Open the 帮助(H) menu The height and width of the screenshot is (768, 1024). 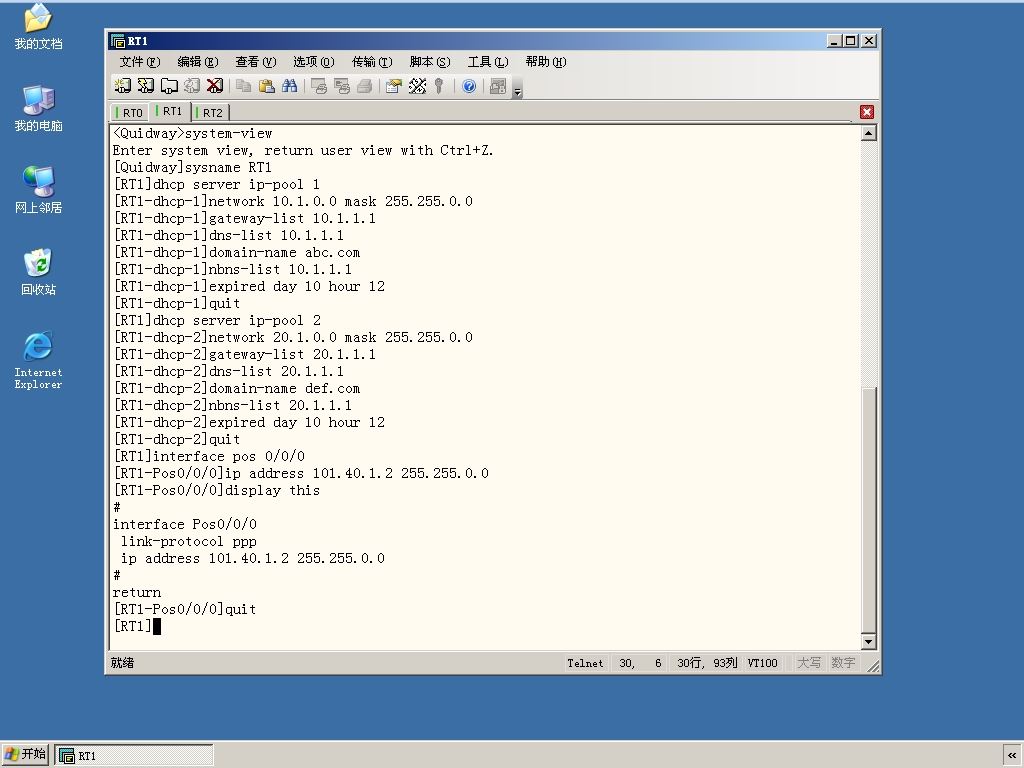546,61
